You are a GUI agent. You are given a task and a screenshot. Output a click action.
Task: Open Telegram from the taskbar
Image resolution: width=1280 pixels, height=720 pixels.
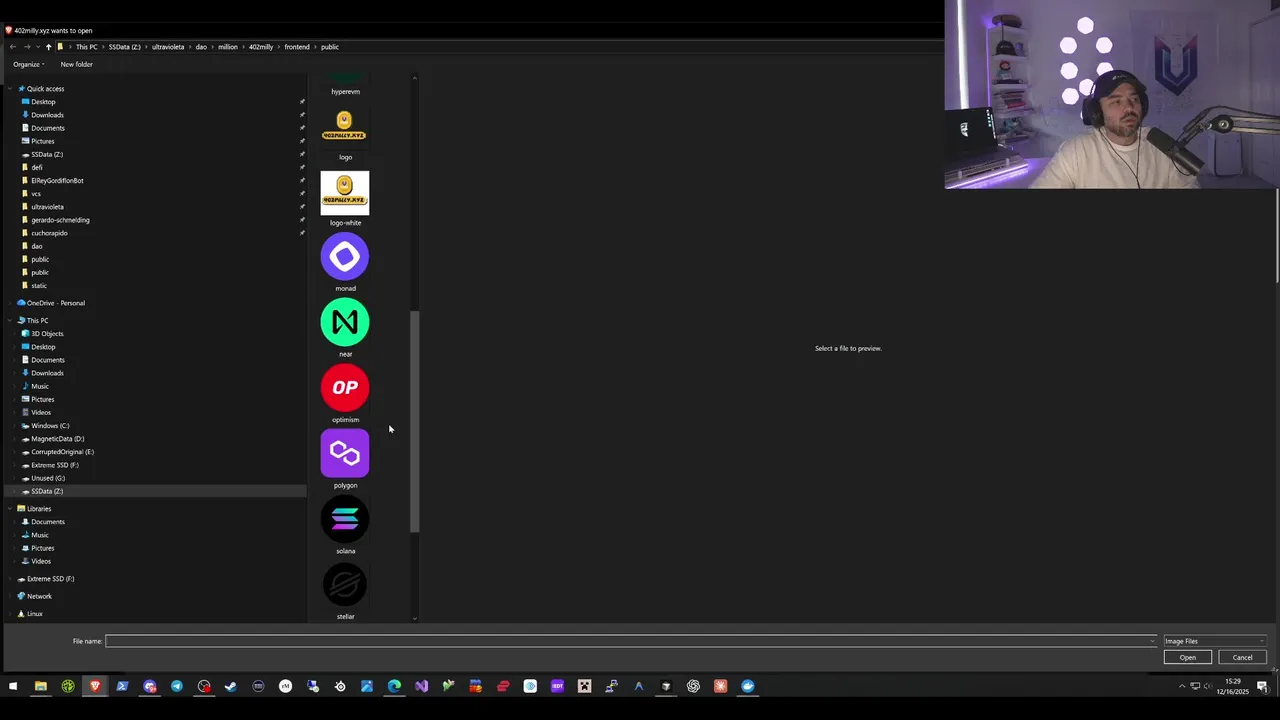point(177,686)
